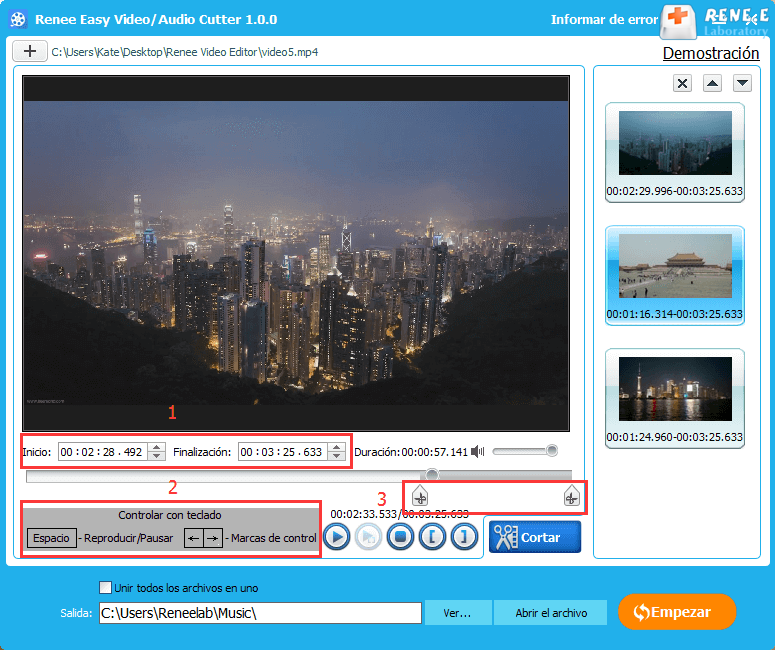Click Abrir el archivo button
Screen dimensions: 775x650
coord(551,613)
